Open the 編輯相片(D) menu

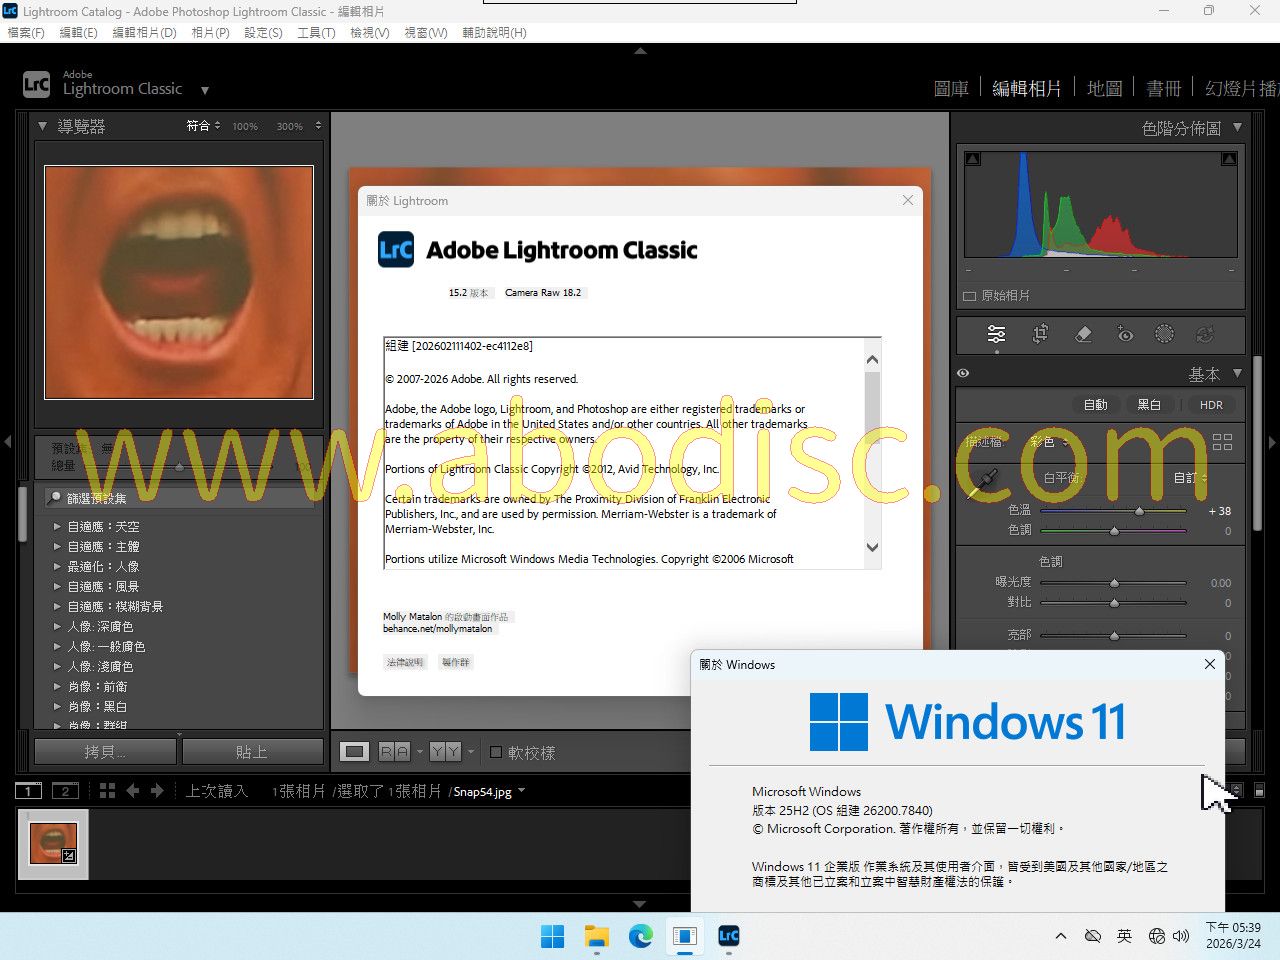pos(144,32)
